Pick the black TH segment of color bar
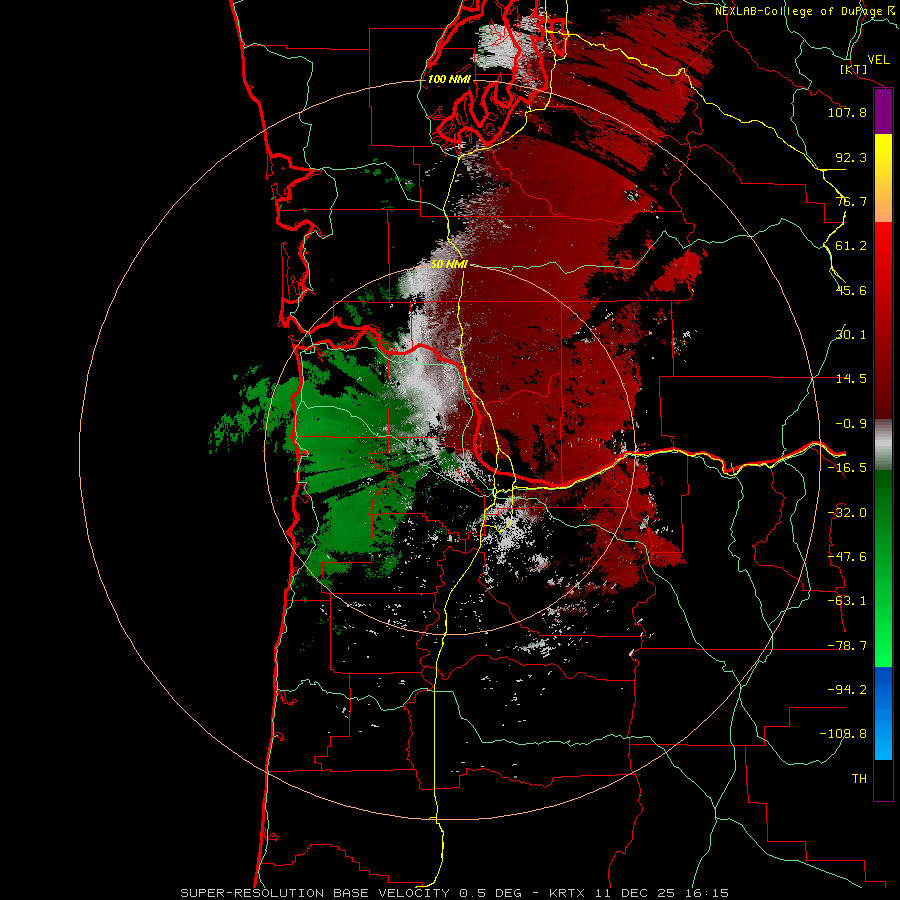900x900 pixels. 883,779
